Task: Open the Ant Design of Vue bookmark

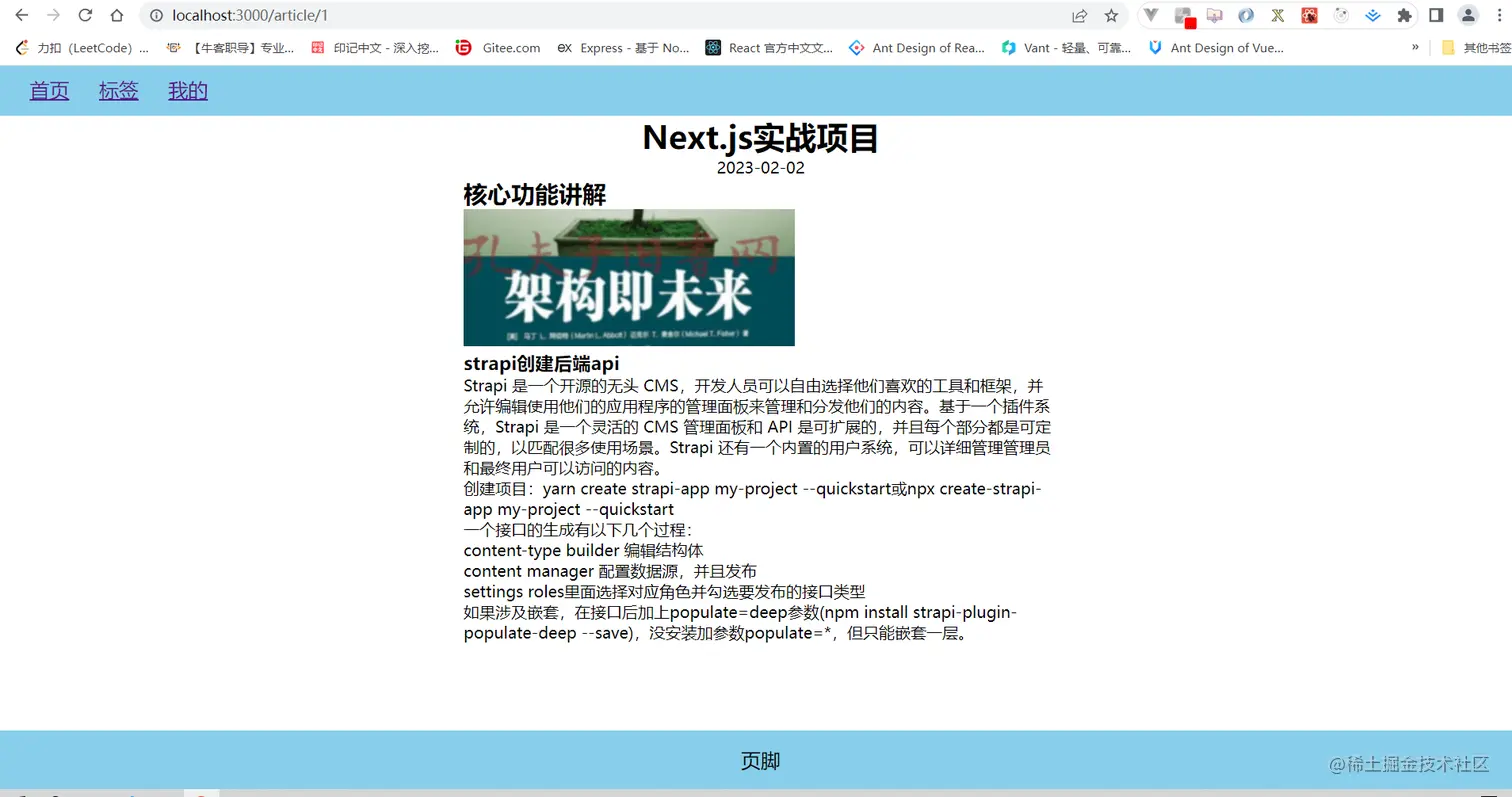Action: [x=1216, y=47]
